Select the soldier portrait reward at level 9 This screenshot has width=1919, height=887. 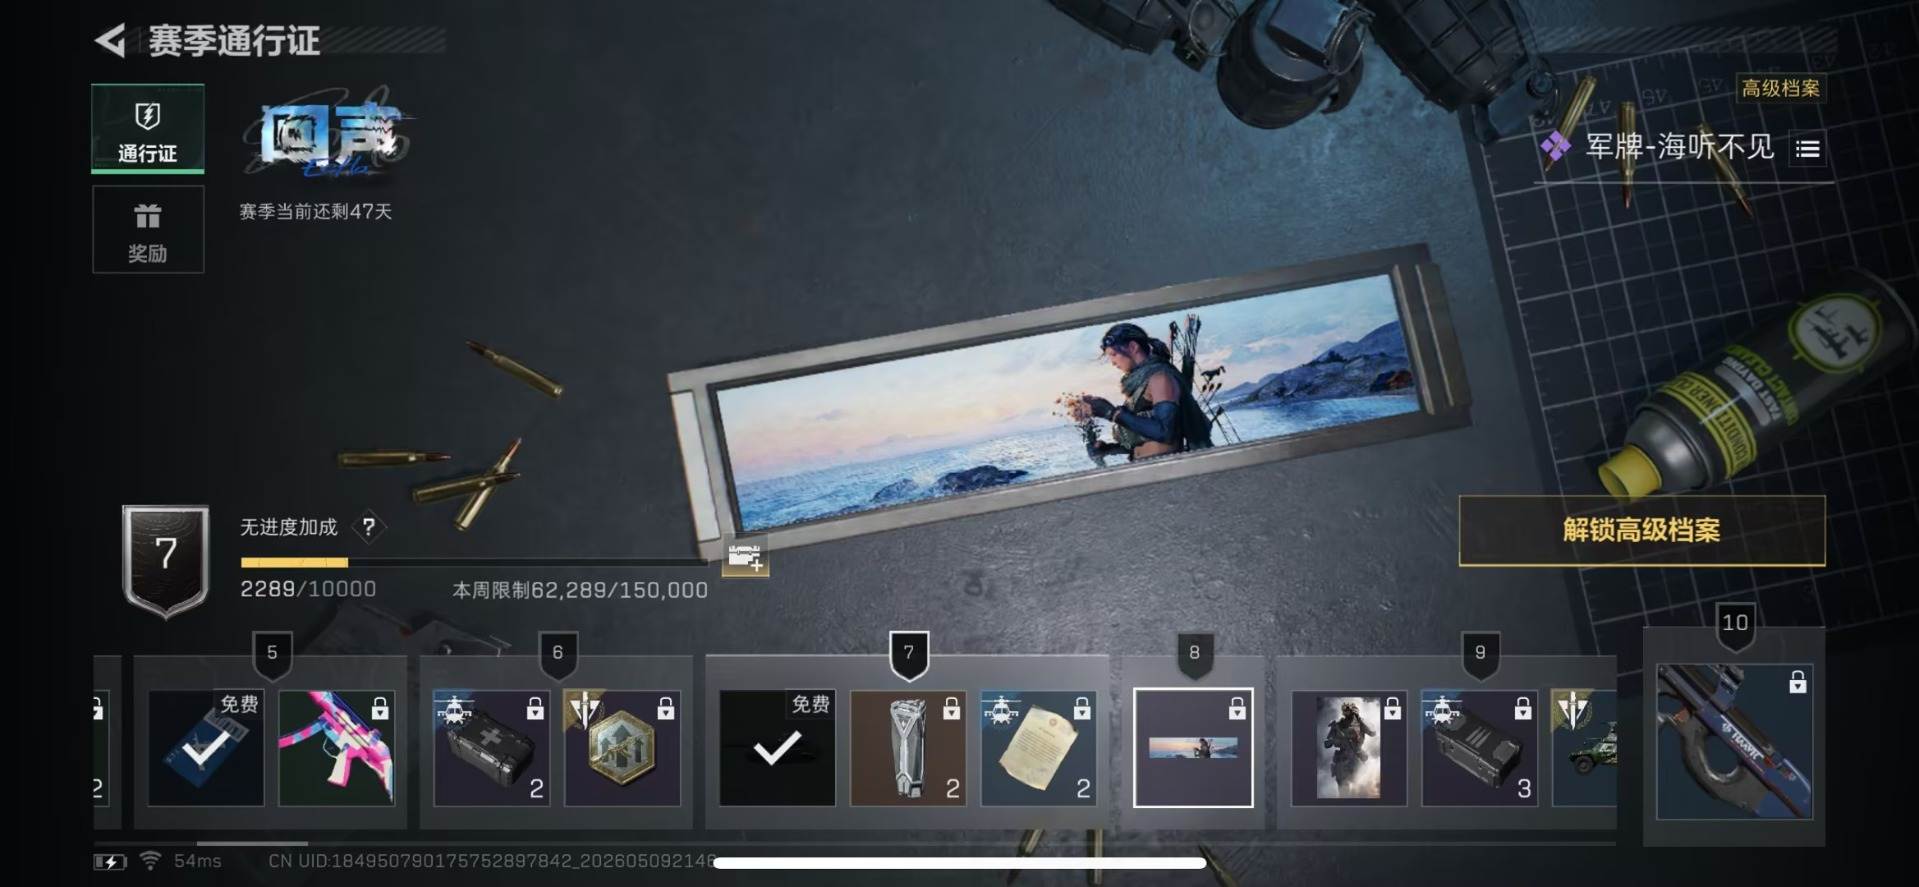coord(1349,748)
